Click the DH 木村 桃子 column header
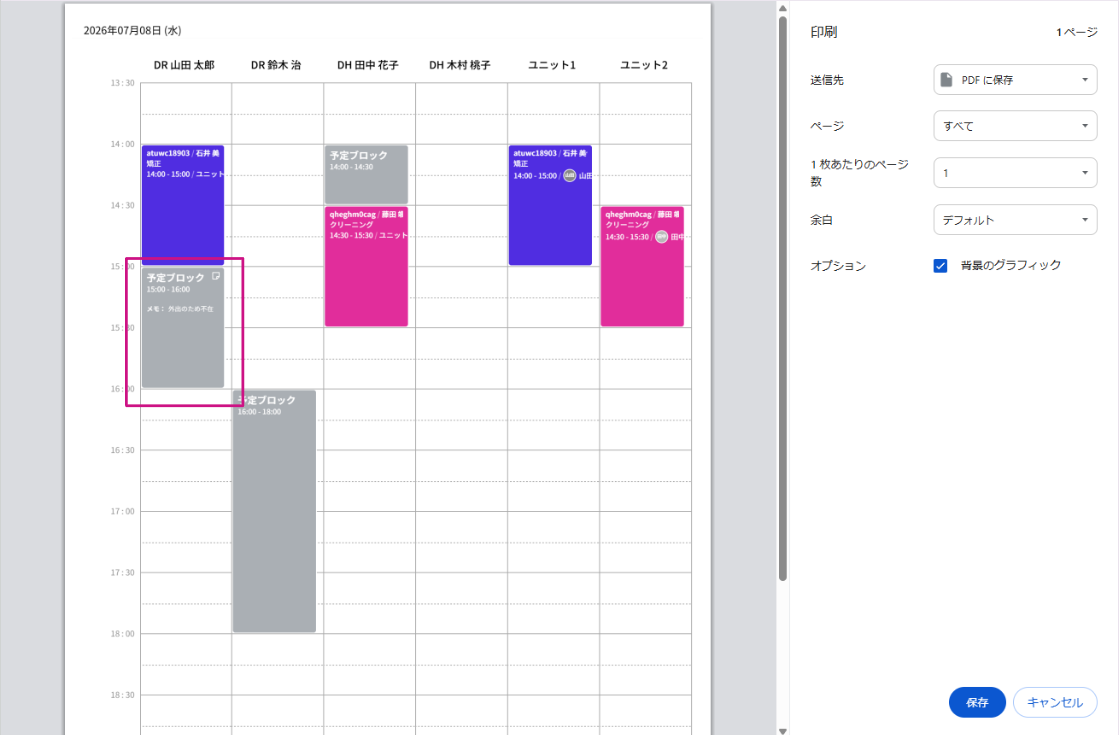This screenshot has height=735, width=1119. click(460, 65)
